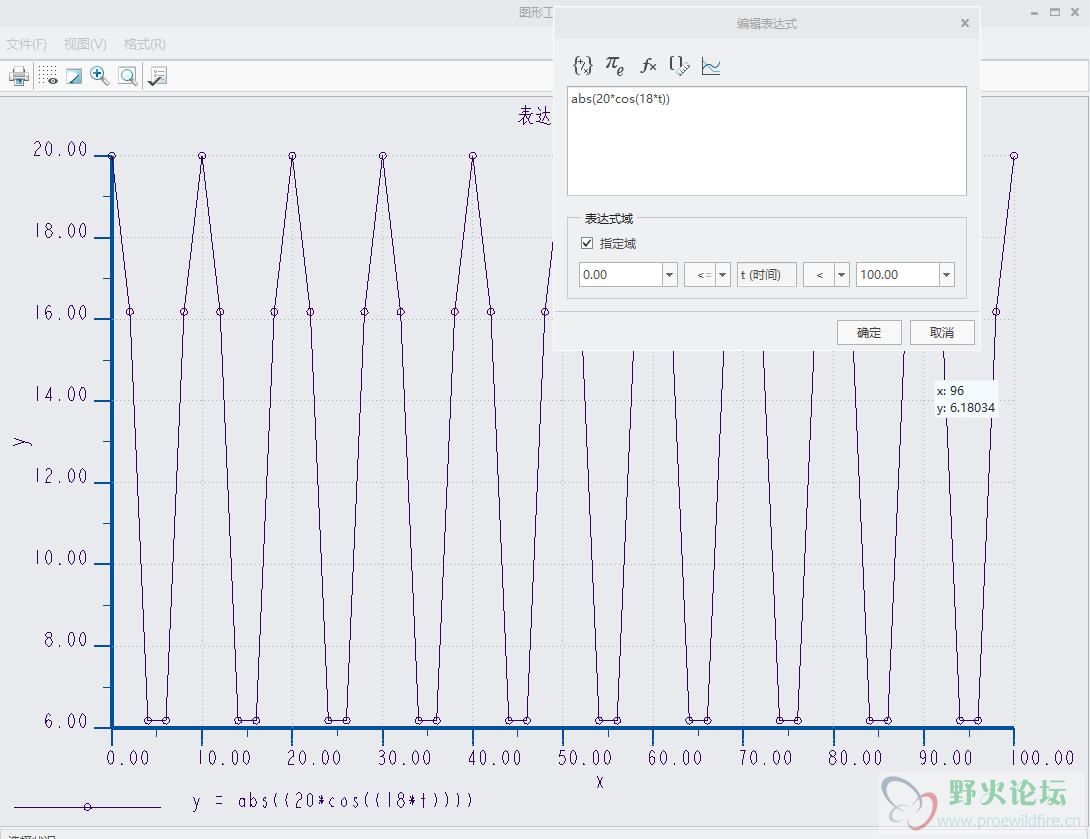This screenshot has width=1090, height=839.
Task: Uncheck the 指定域 checkbox
Action: (587, 243)
